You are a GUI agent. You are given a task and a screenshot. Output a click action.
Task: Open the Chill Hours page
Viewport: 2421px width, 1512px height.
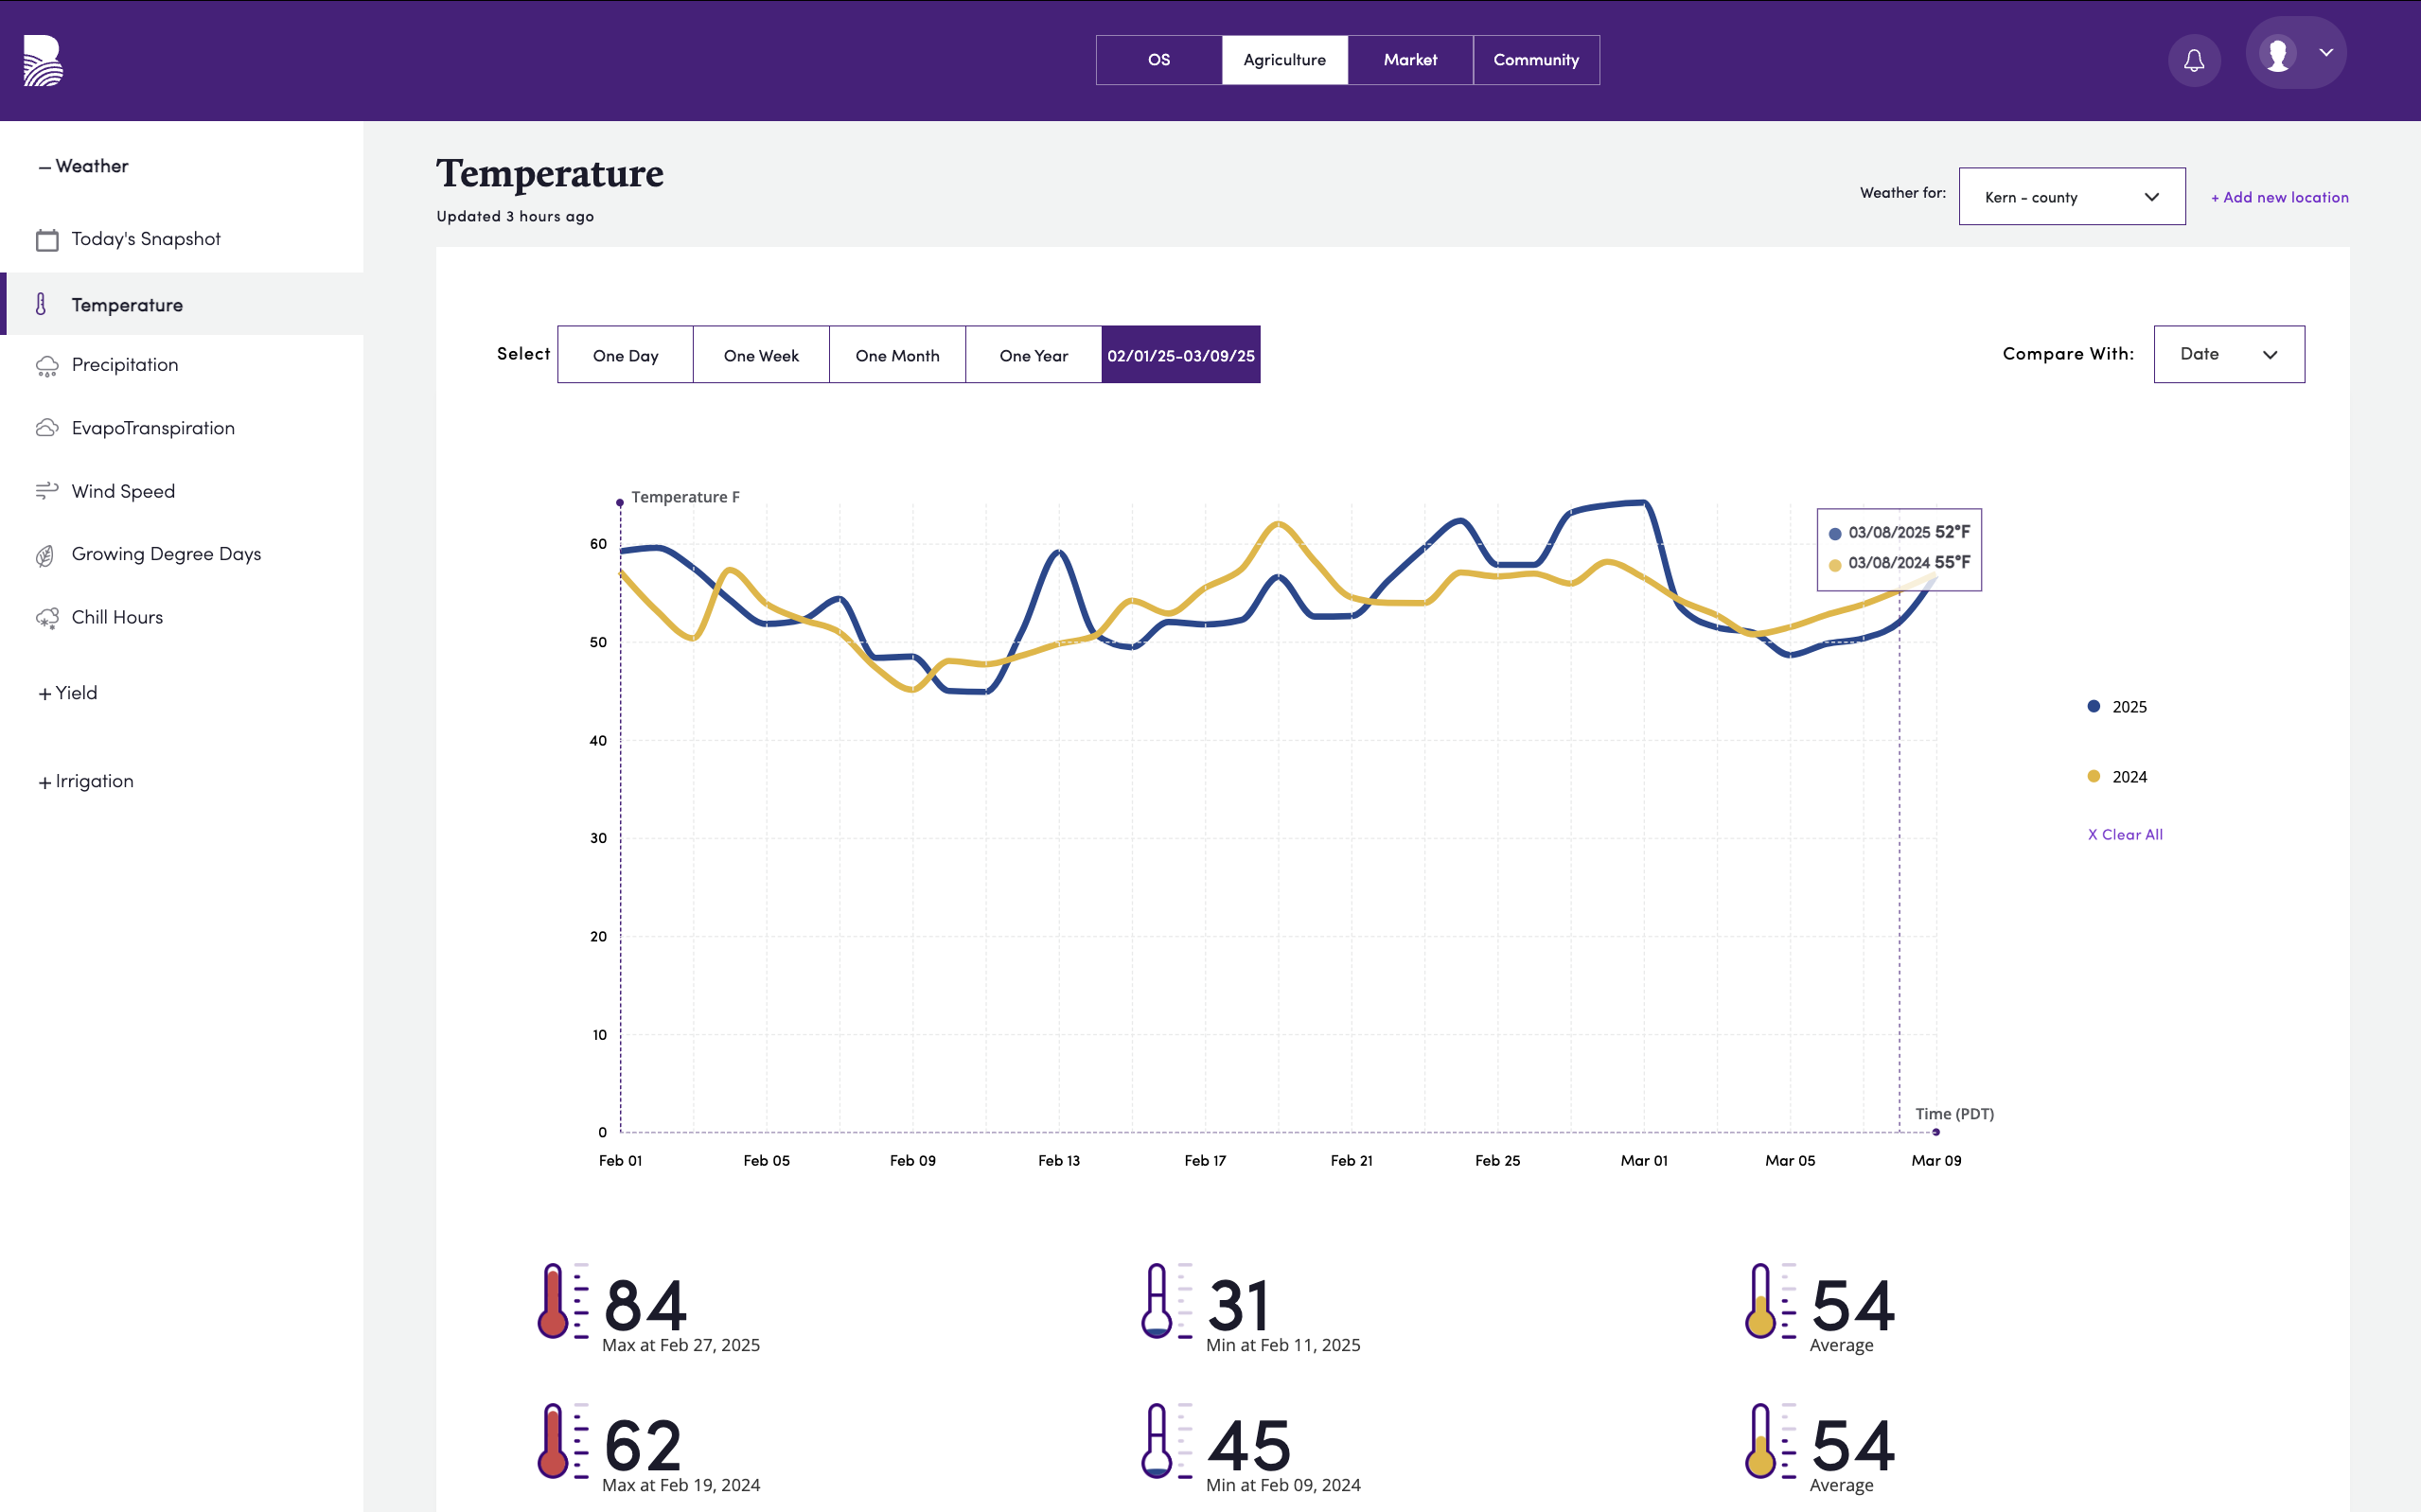tap(117, 617)
